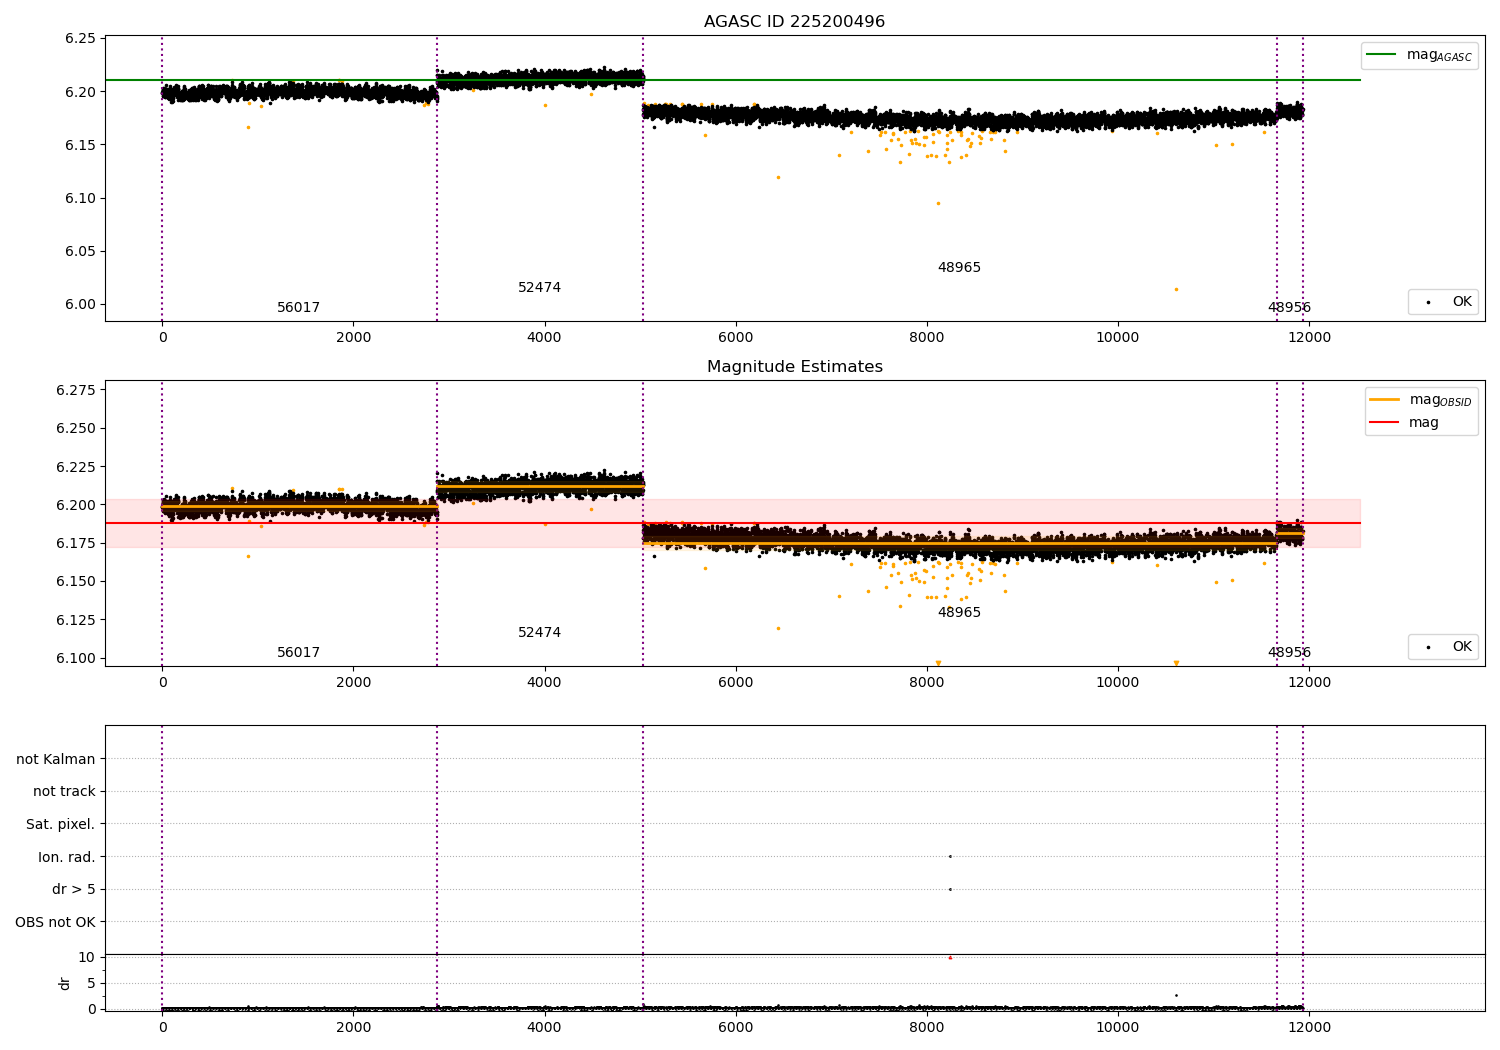Image resolution: width=1500 pixels, height=1050 pixels.
Task: Click the 'Magnitude Estimates' plot title
Action: [x=794, y=367]
